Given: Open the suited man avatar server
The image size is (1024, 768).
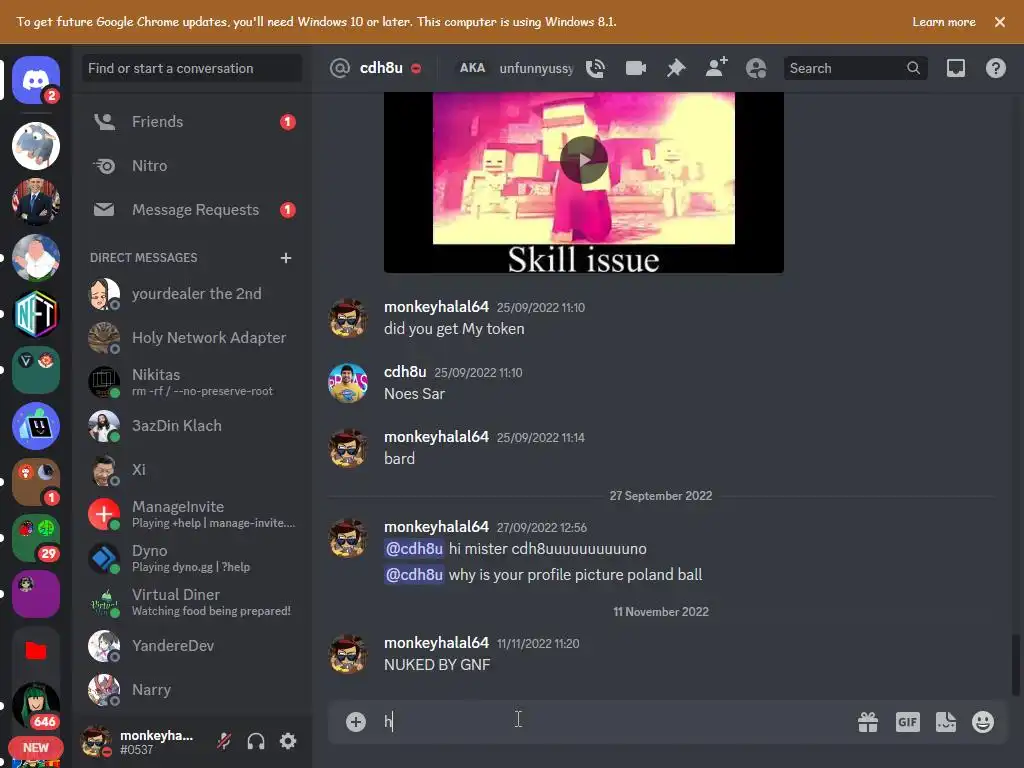Looking at the screenshot, I should pyautogui.click(x=36, y=202).
